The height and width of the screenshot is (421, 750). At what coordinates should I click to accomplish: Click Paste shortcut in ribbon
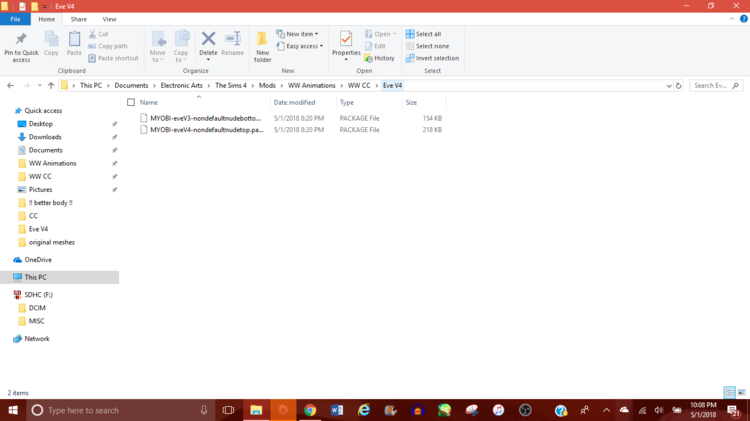113,58
